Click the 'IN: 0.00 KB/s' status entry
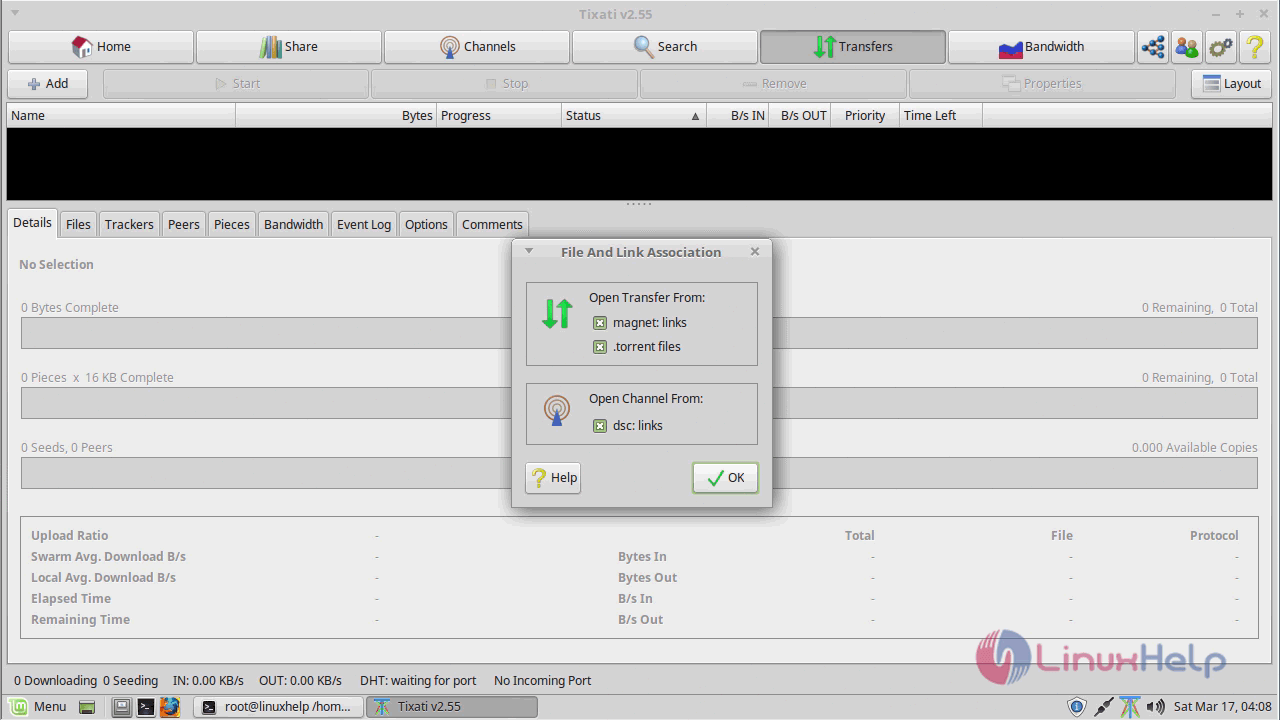 pyautogui.click(x=208, y=681)
